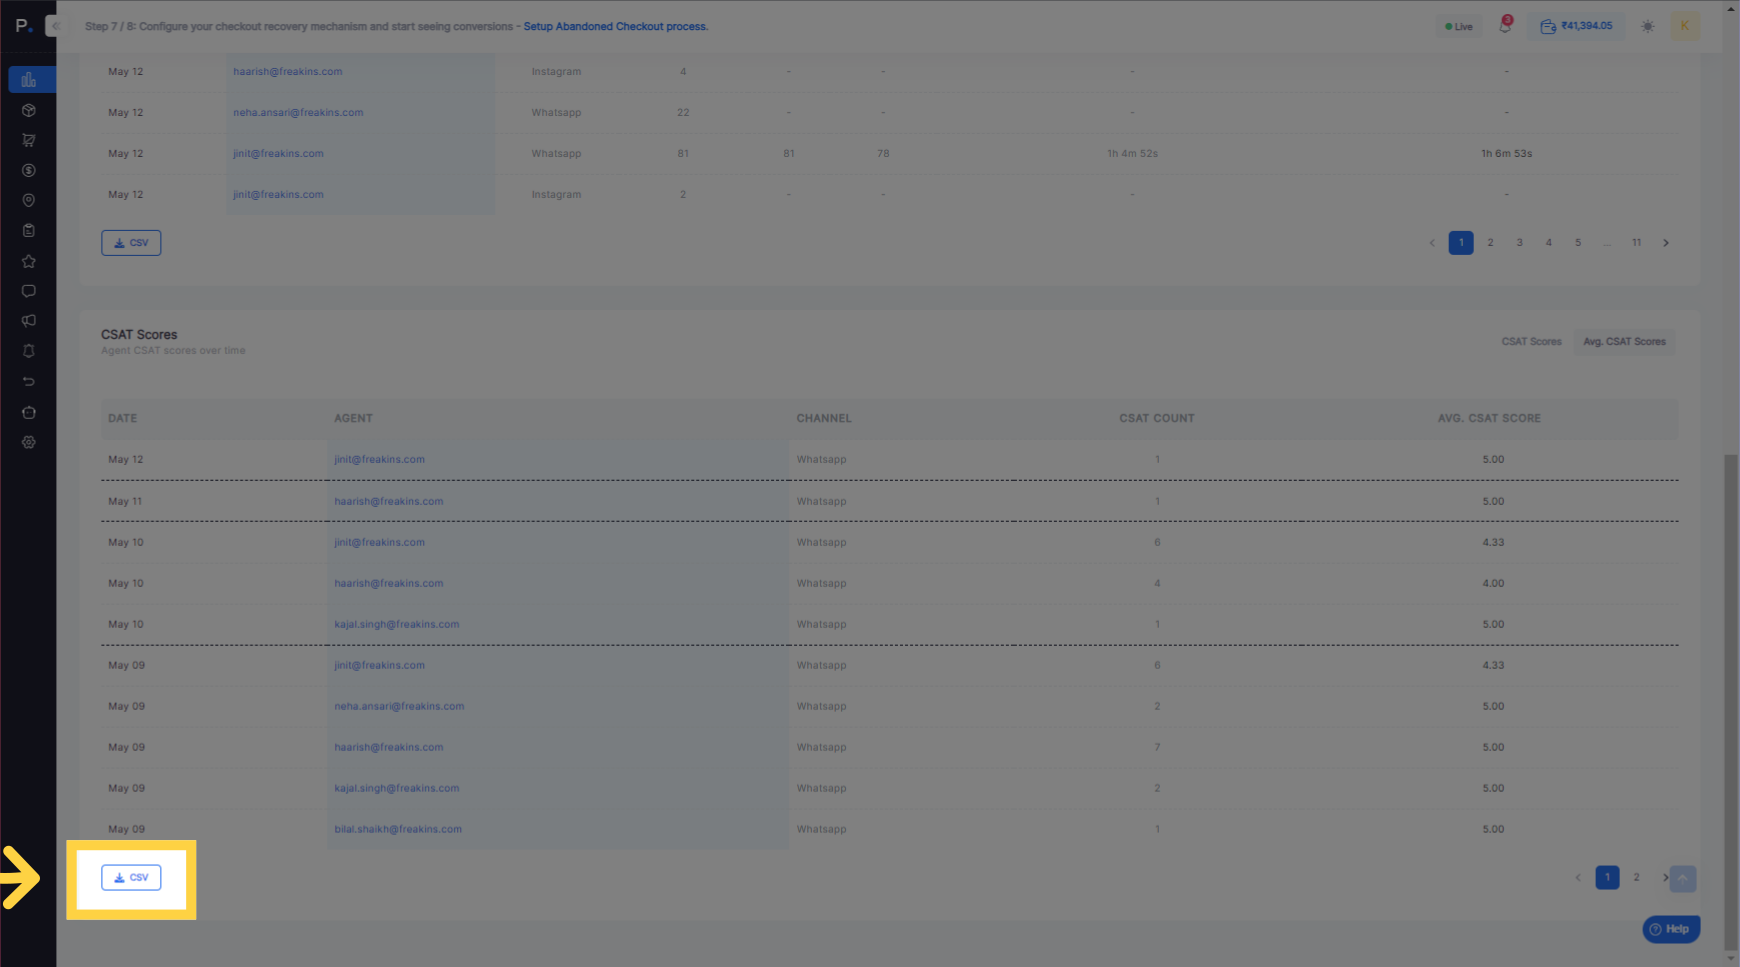
Task: Go to page 4 of upper table
Action: (1548, 243)
